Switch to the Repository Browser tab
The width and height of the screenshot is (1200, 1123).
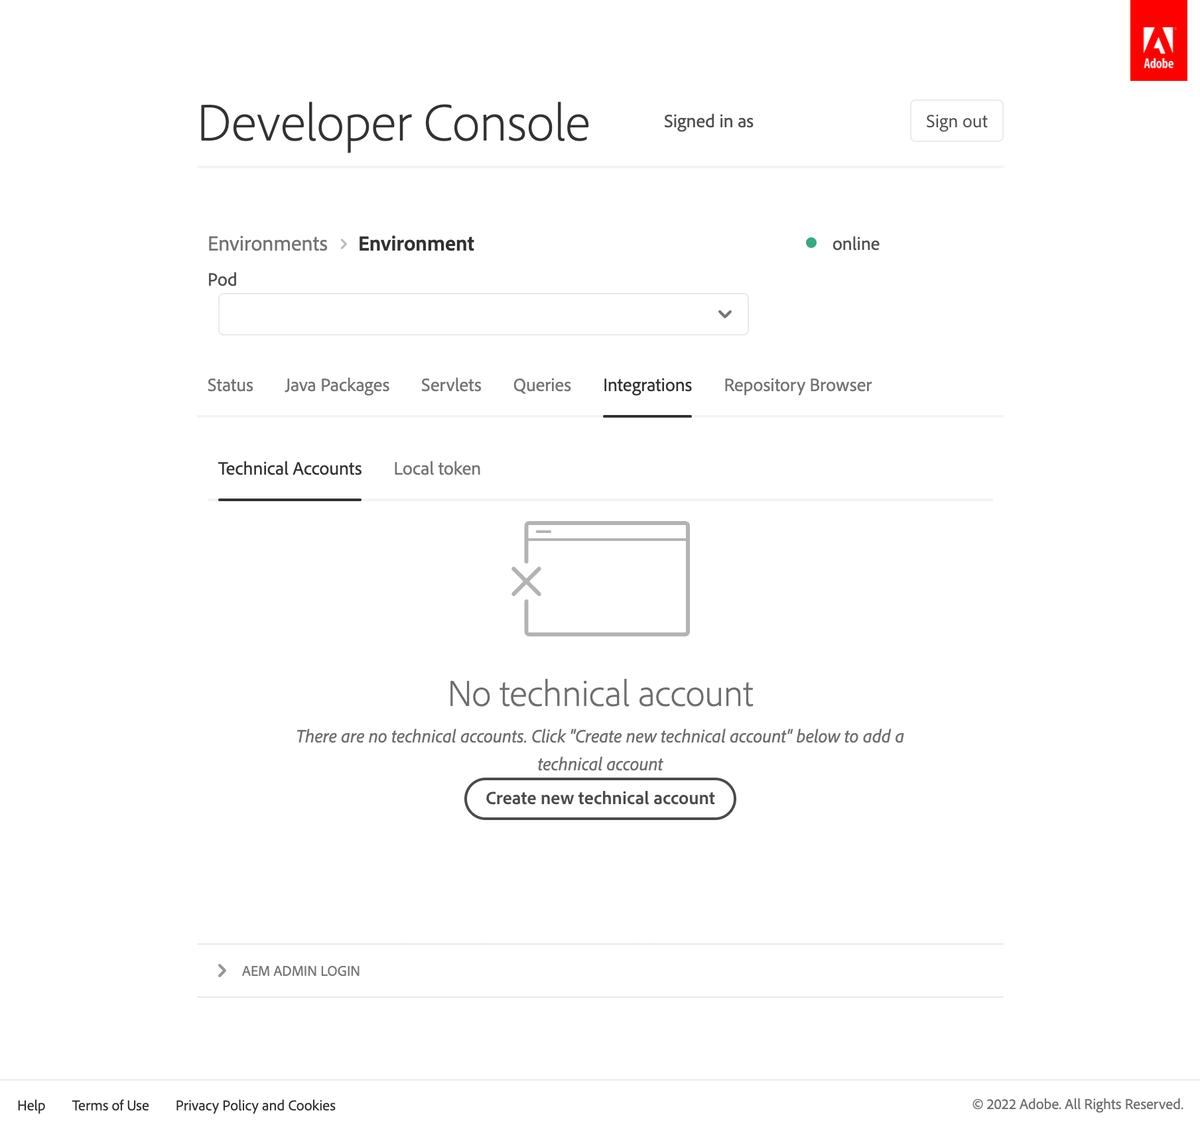point(797,384)
